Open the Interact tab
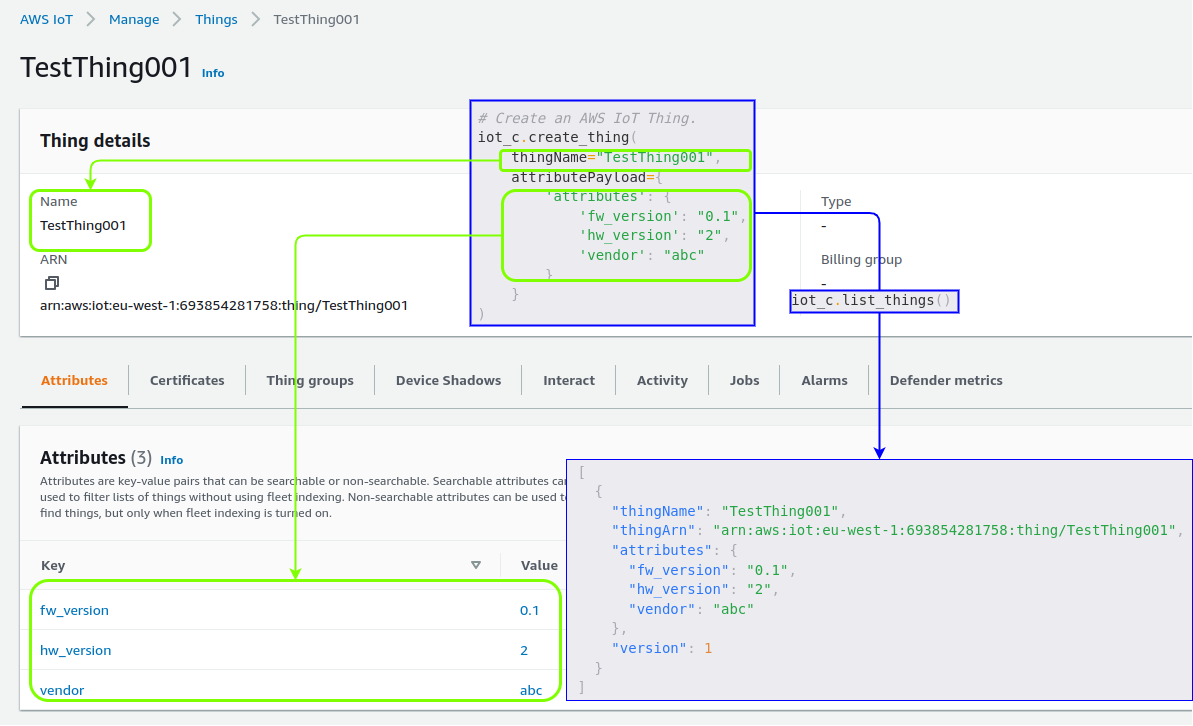This screenshot has width=1193, height=726. click(x=569, y=381)
